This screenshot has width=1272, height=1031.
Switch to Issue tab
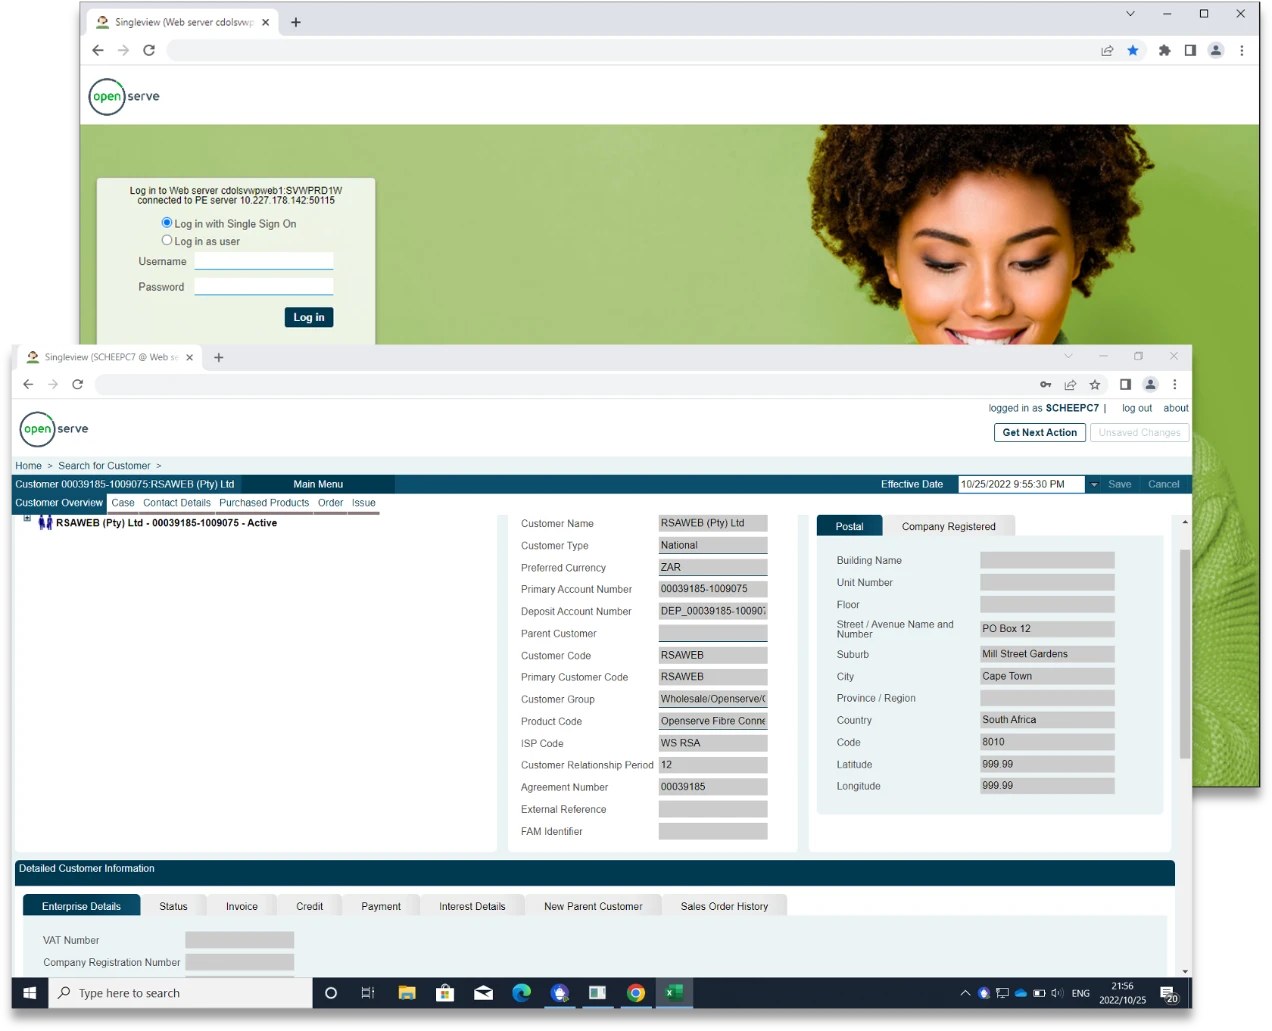[364, 503]
